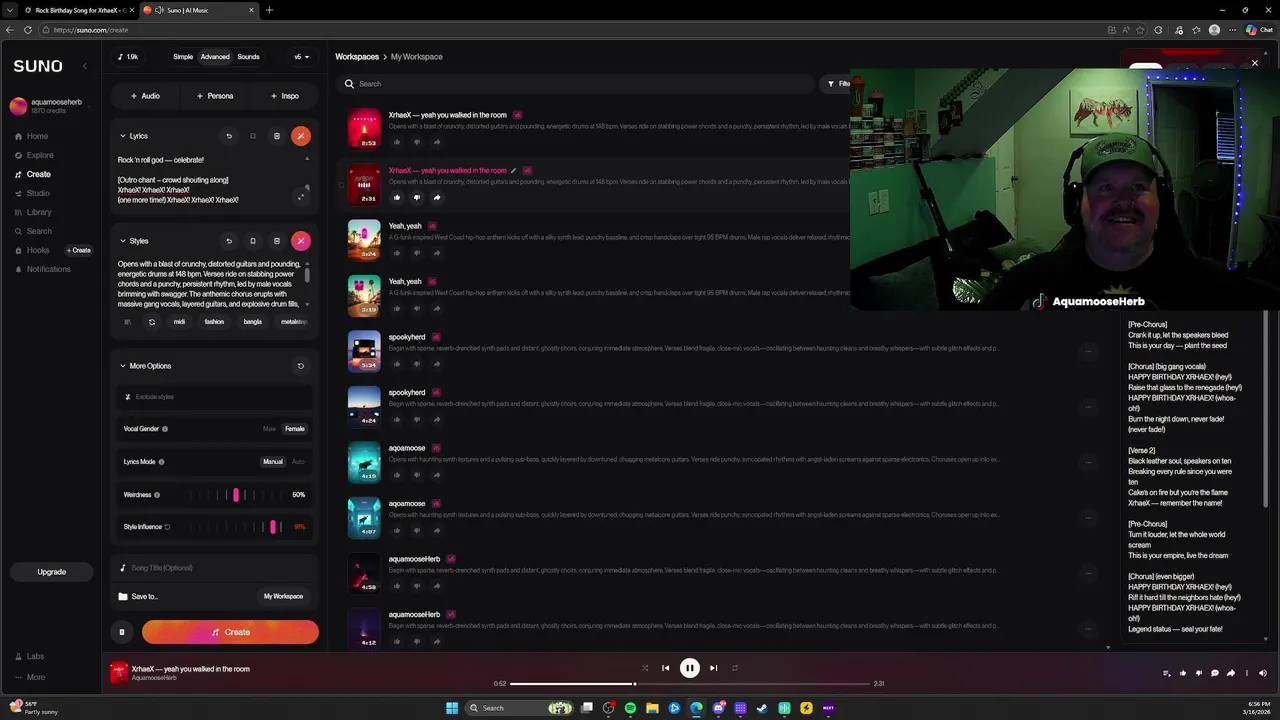The width and height of the screenshot is (1280, 720).
Task: Collapse the Styles section
Action: point(123,241)
